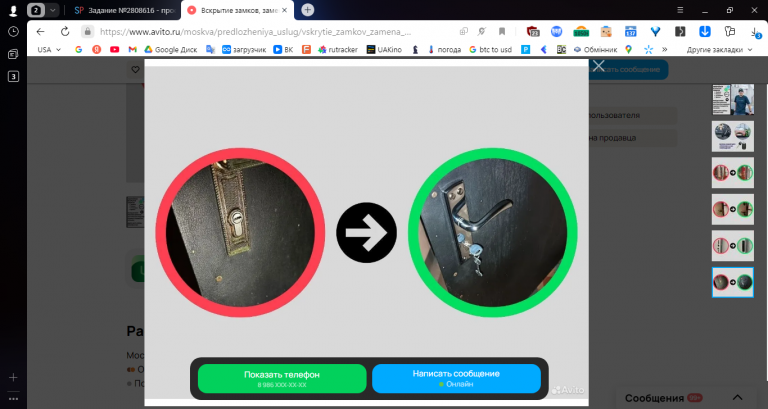
Task: Open the blue diamond extension icon
Action: (655, 31)
